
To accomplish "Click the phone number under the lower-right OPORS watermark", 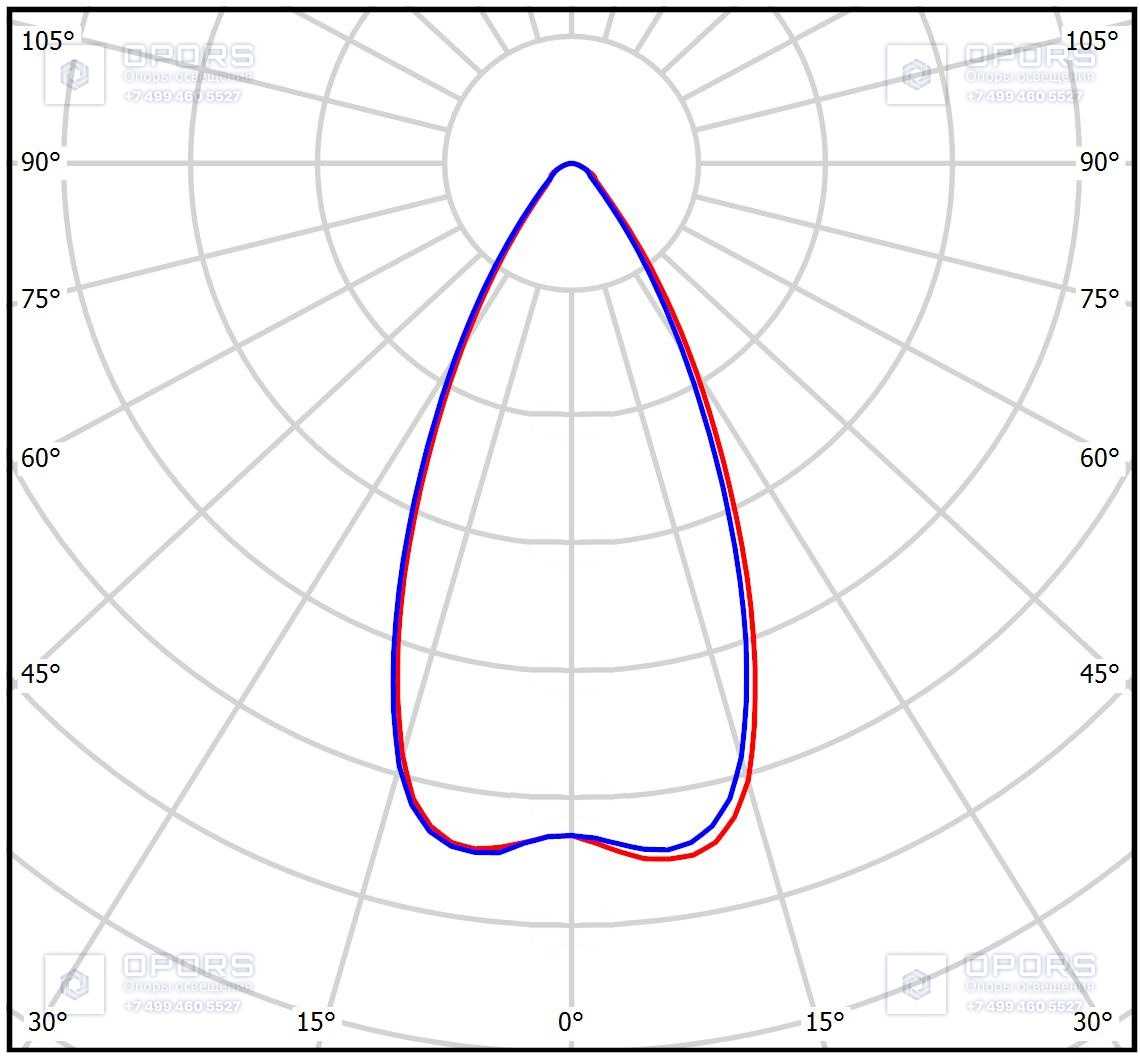I will [x=1024, y=1006].
